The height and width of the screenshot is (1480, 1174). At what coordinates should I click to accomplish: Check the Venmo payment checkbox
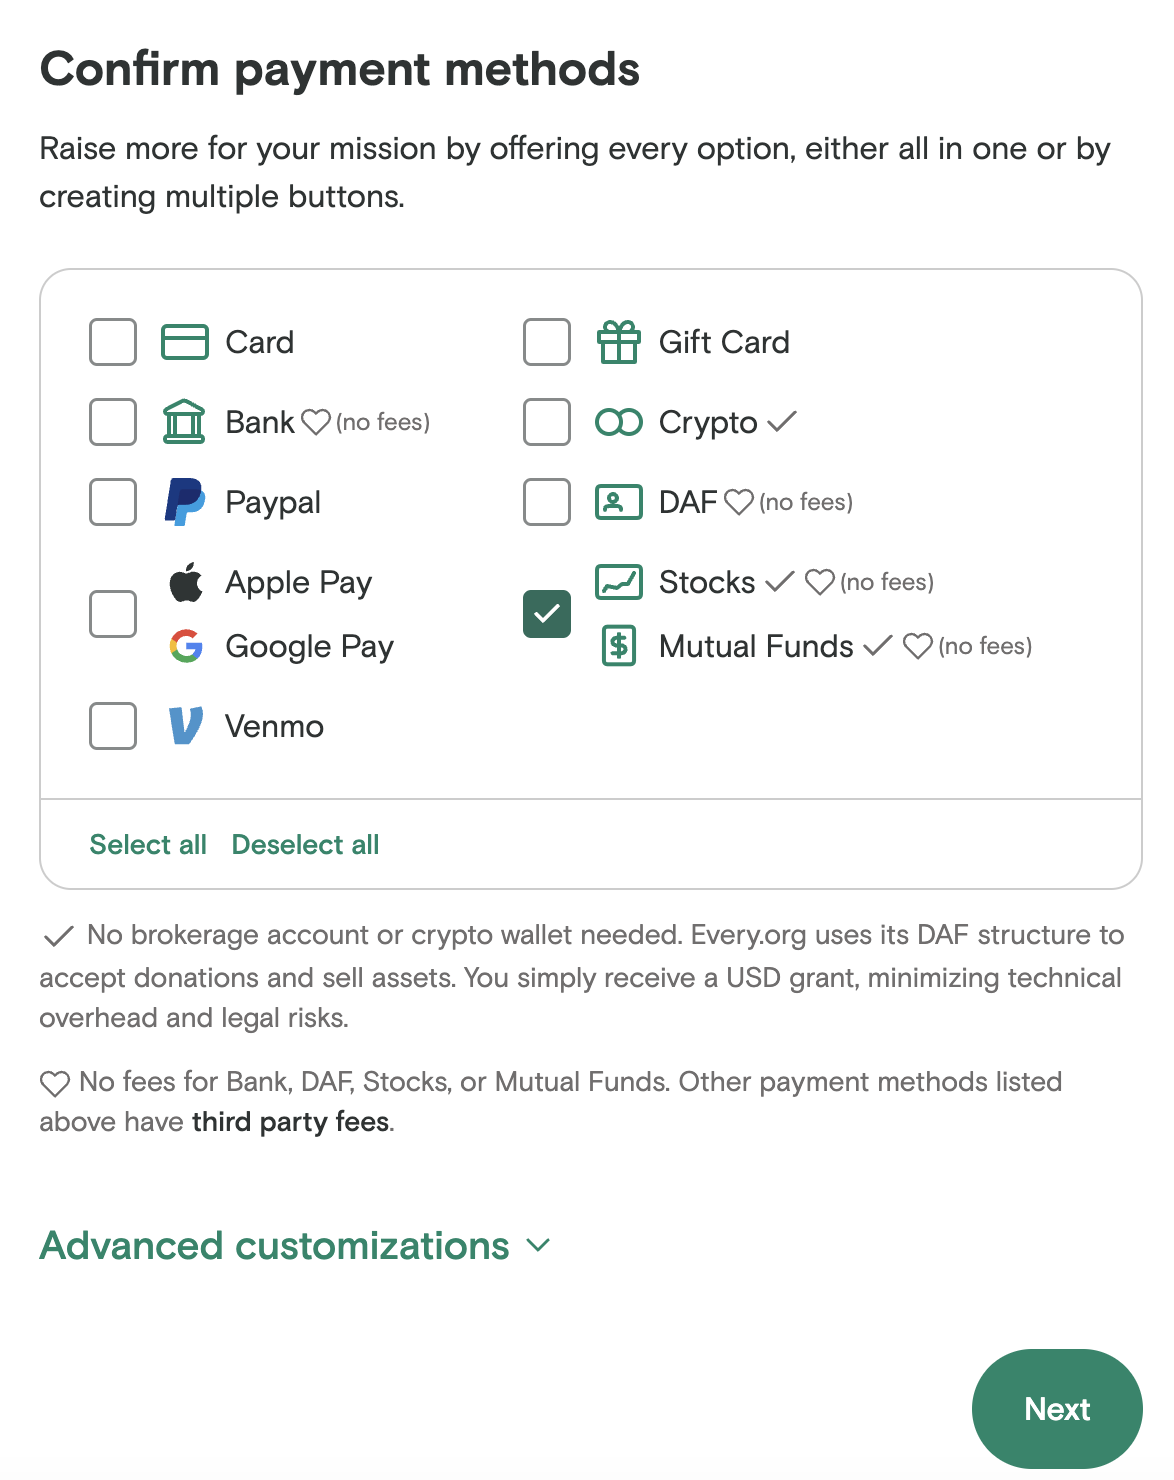[113, 726]
